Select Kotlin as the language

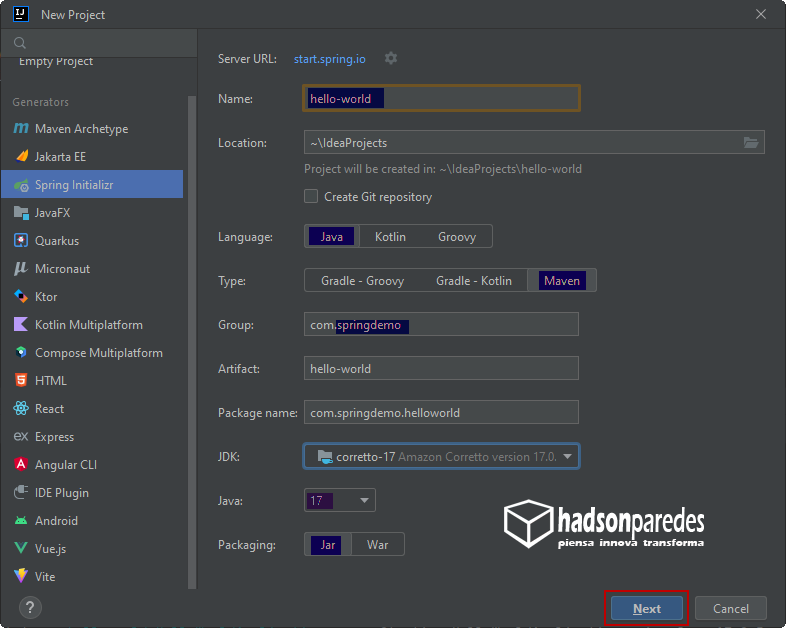click(390, 237)
